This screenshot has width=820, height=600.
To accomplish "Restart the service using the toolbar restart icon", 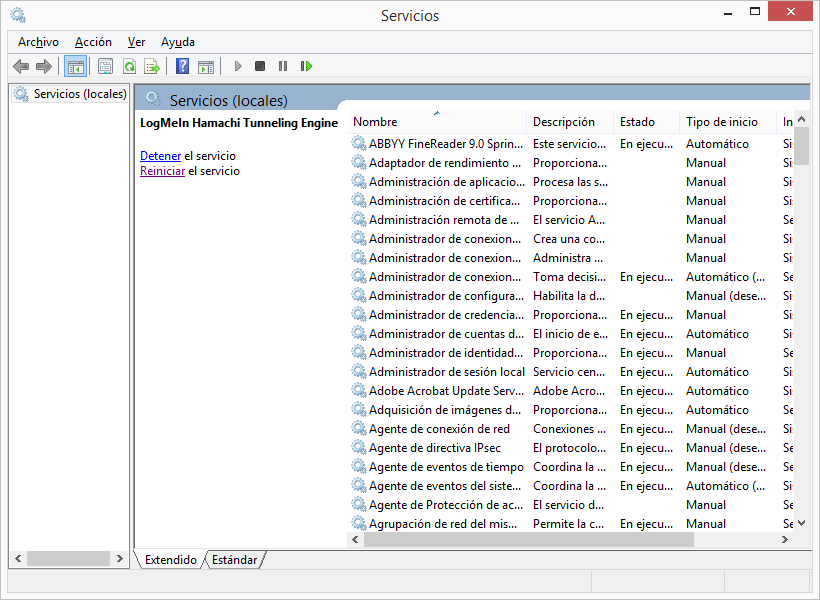I will click(x=306, y=66).
